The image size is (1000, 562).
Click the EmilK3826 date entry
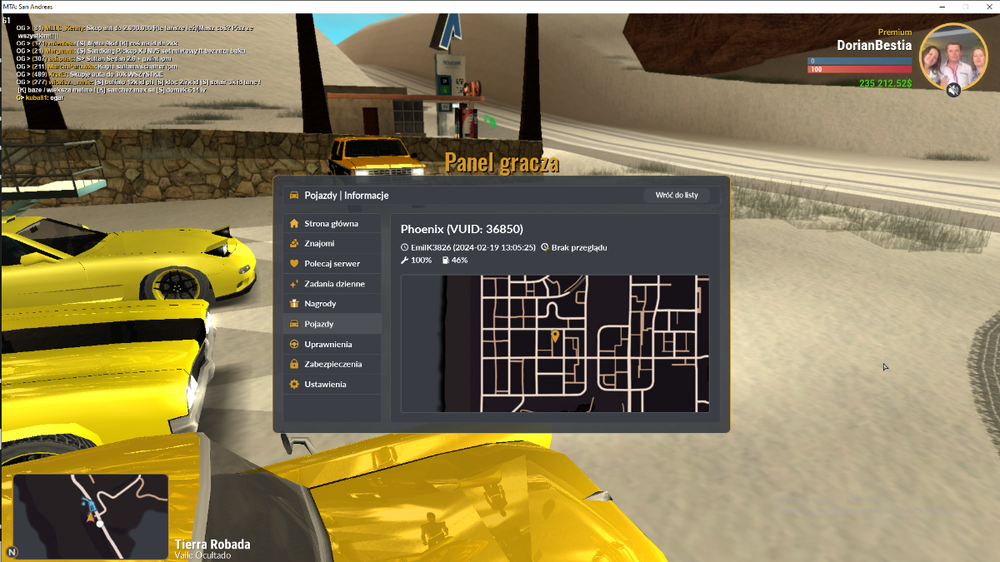coord(473,248)
